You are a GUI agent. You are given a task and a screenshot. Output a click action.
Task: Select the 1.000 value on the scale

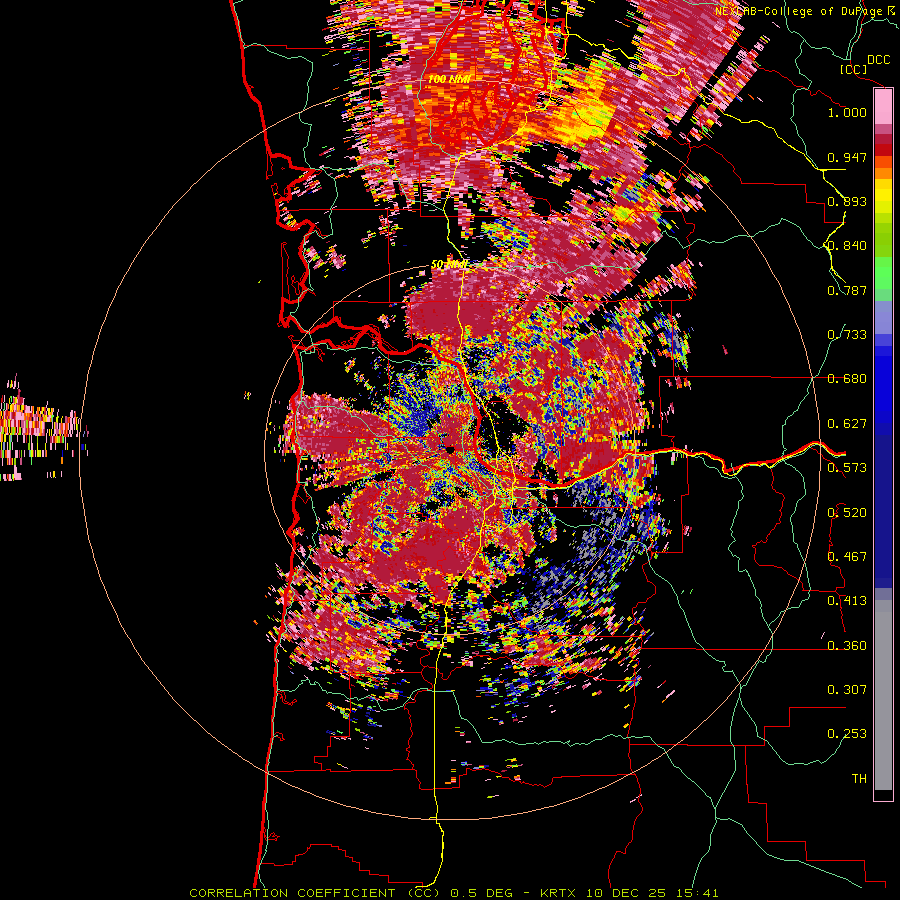(x=847, y=112)
